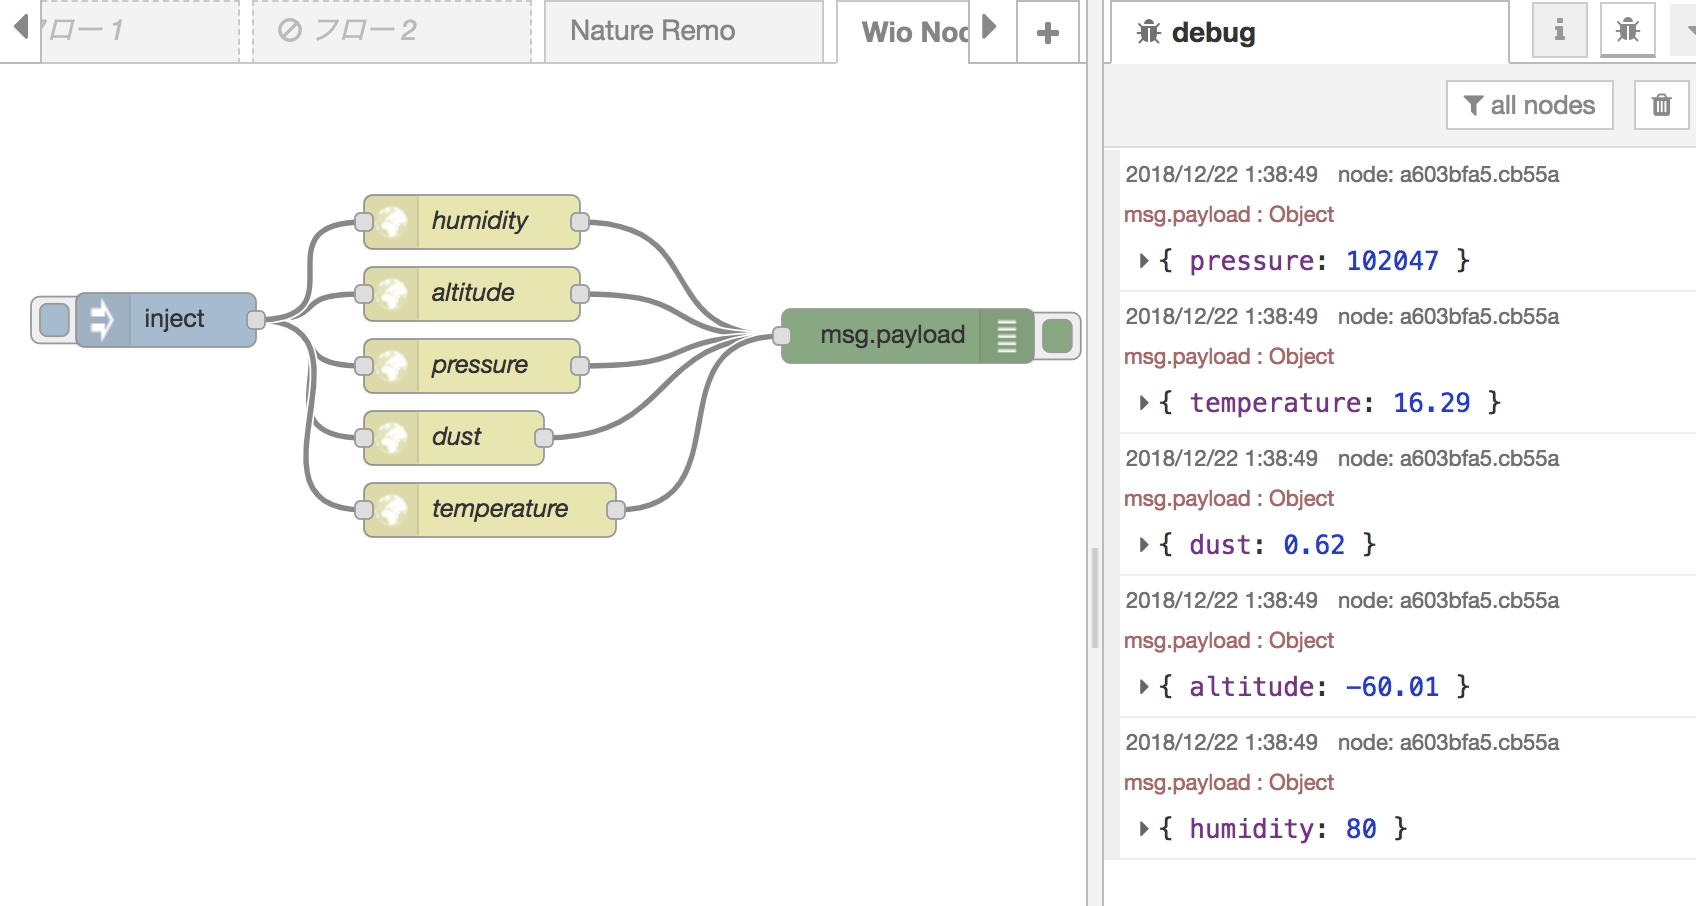Clear debug messages with trash icon
The height and width of the screenshot is (906, 1696).
pyautogui.click(x=1661, y=104)
